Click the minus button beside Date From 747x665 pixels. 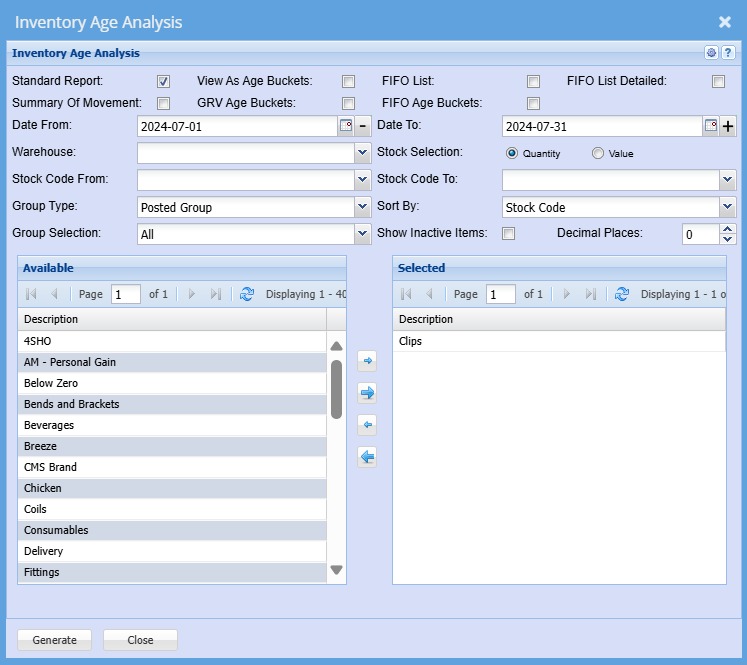pos(363,126)
